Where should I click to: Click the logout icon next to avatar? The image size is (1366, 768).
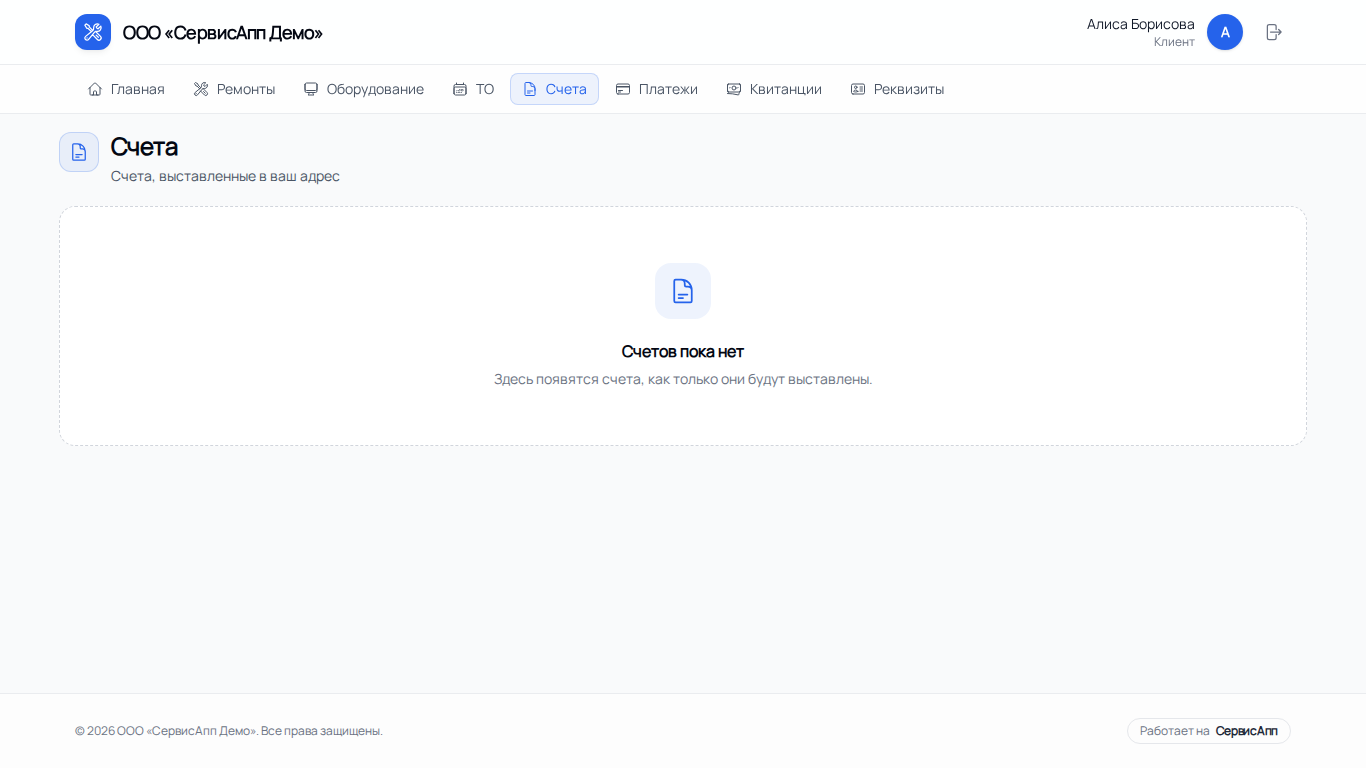(x=1274, y=32)
